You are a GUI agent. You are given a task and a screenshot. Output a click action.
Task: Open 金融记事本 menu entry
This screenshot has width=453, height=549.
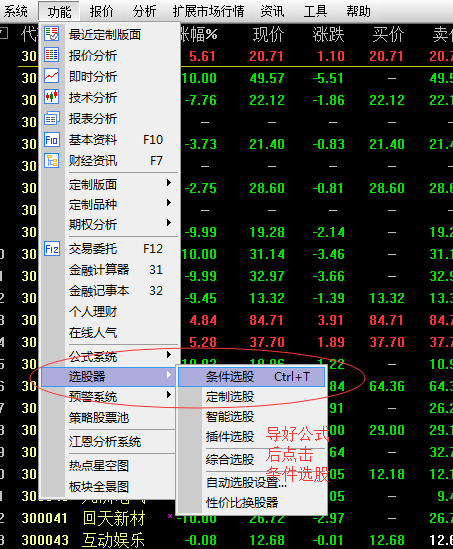[110, 291]
